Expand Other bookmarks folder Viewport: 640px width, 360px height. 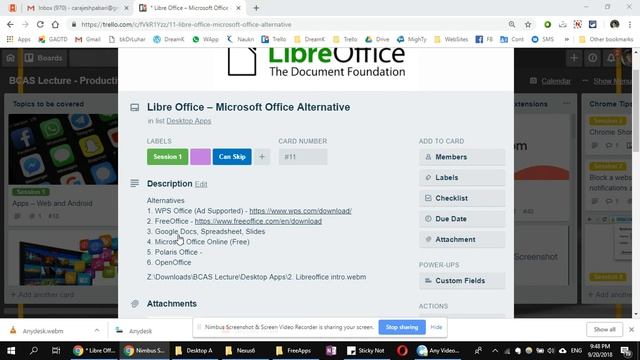tap(606, 39)
